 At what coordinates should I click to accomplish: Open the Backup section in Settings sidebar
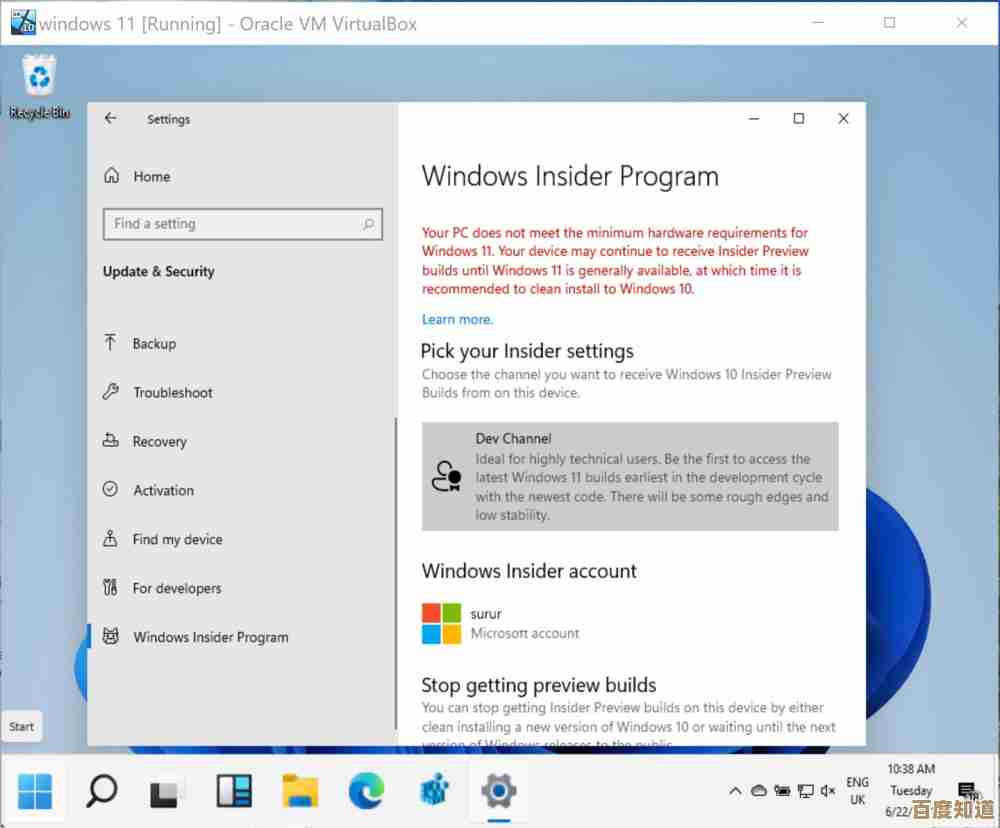[154, 343]
